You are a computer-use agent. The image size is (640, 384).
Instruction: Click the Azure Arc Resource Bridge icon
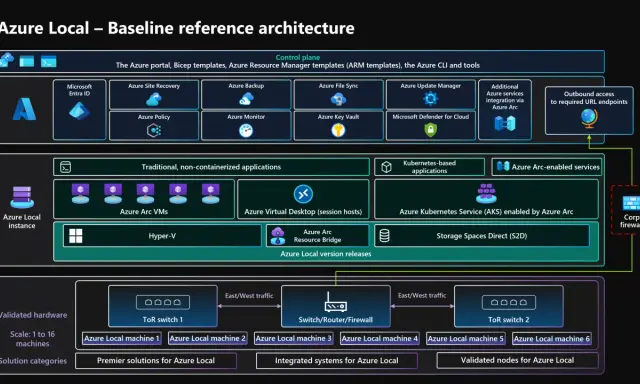(x=278, y=236)
